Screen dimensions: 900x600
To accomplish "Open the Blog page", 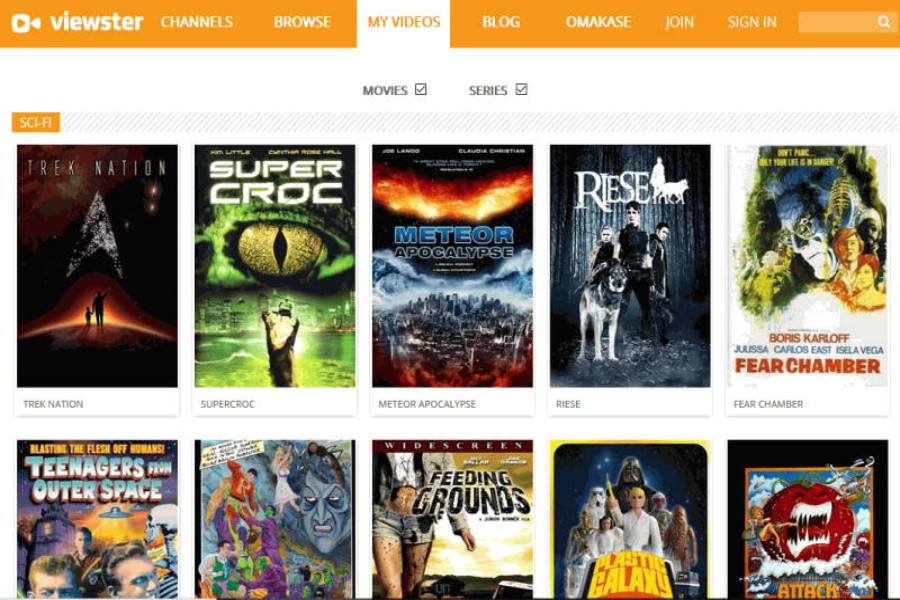I will pos(501,22).
